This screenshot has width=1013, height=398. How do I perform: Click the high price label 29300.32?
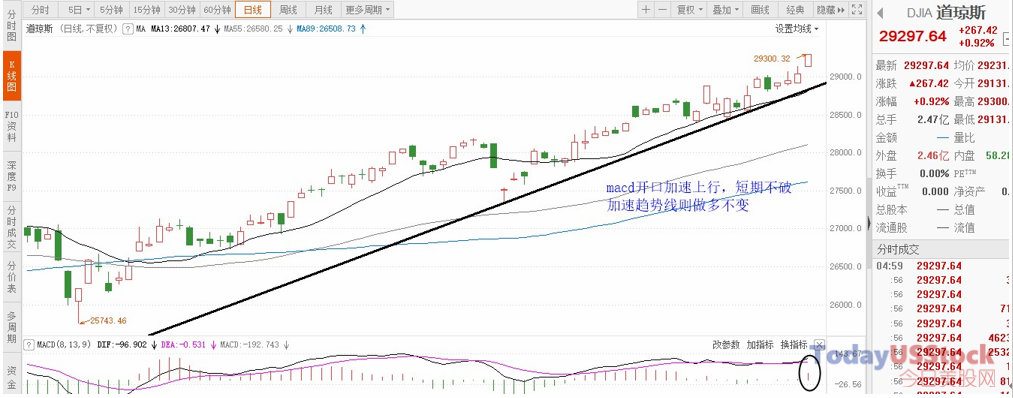point(772,59)
